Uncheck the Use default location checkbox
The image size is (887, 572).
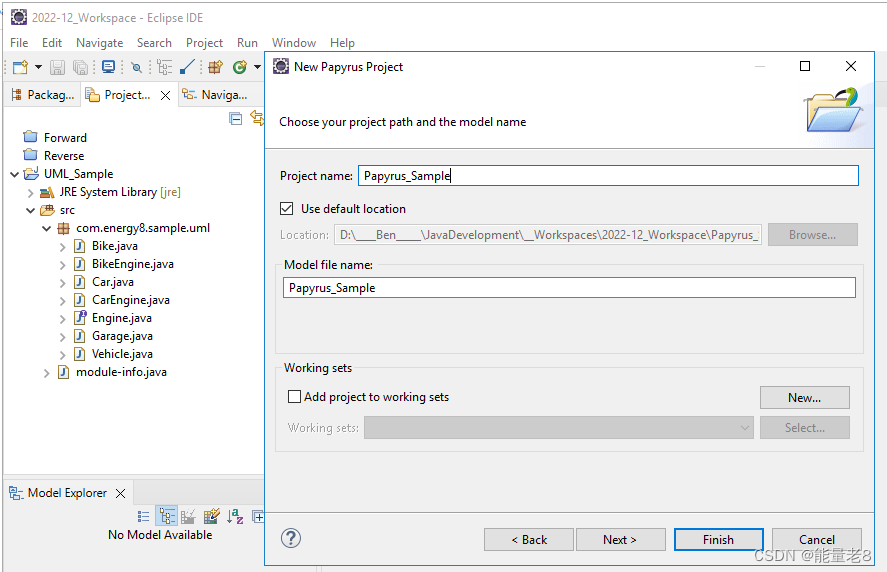pyautogui.click(x=287, y=209)
